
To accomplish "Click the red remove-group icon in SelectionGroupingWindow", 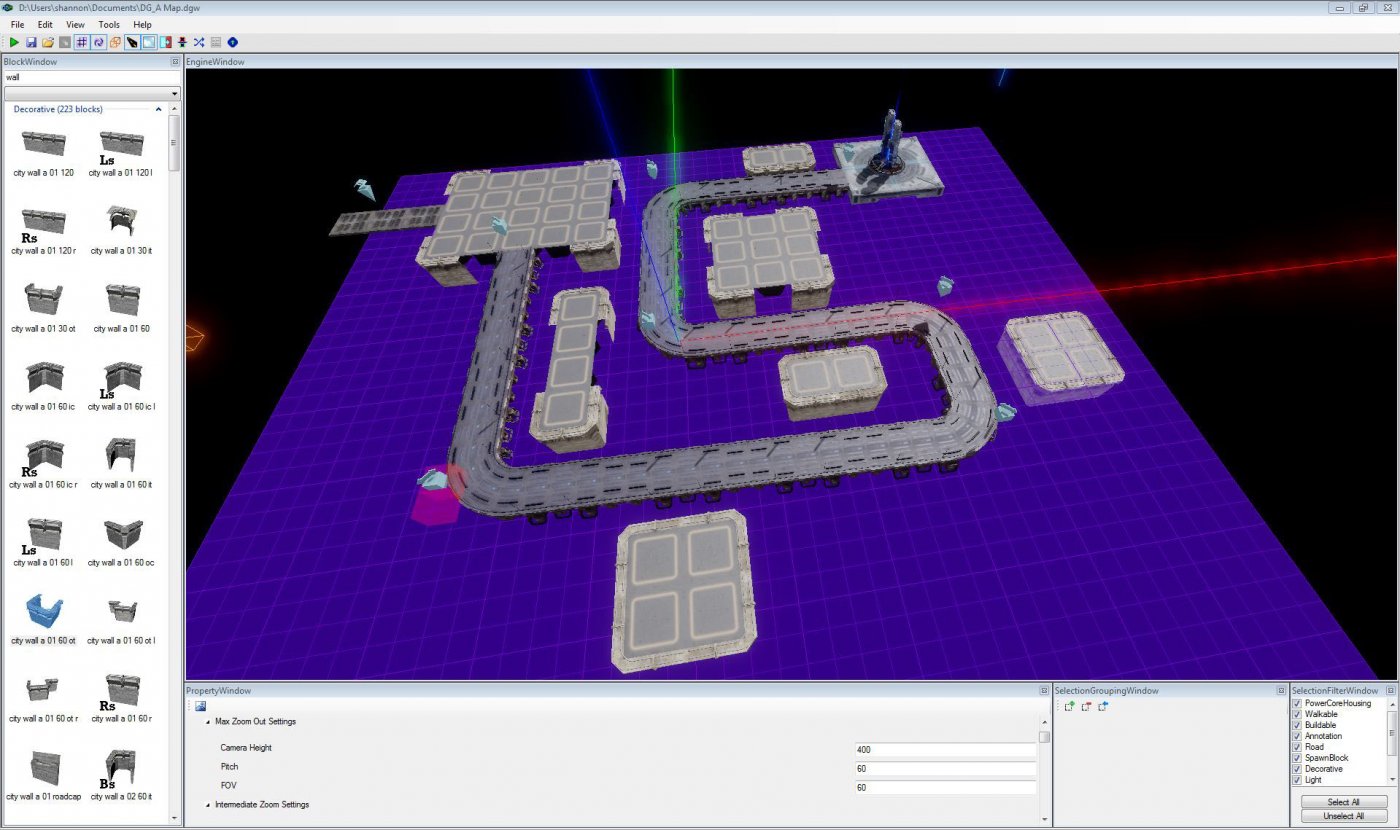I will point(1086,706).
